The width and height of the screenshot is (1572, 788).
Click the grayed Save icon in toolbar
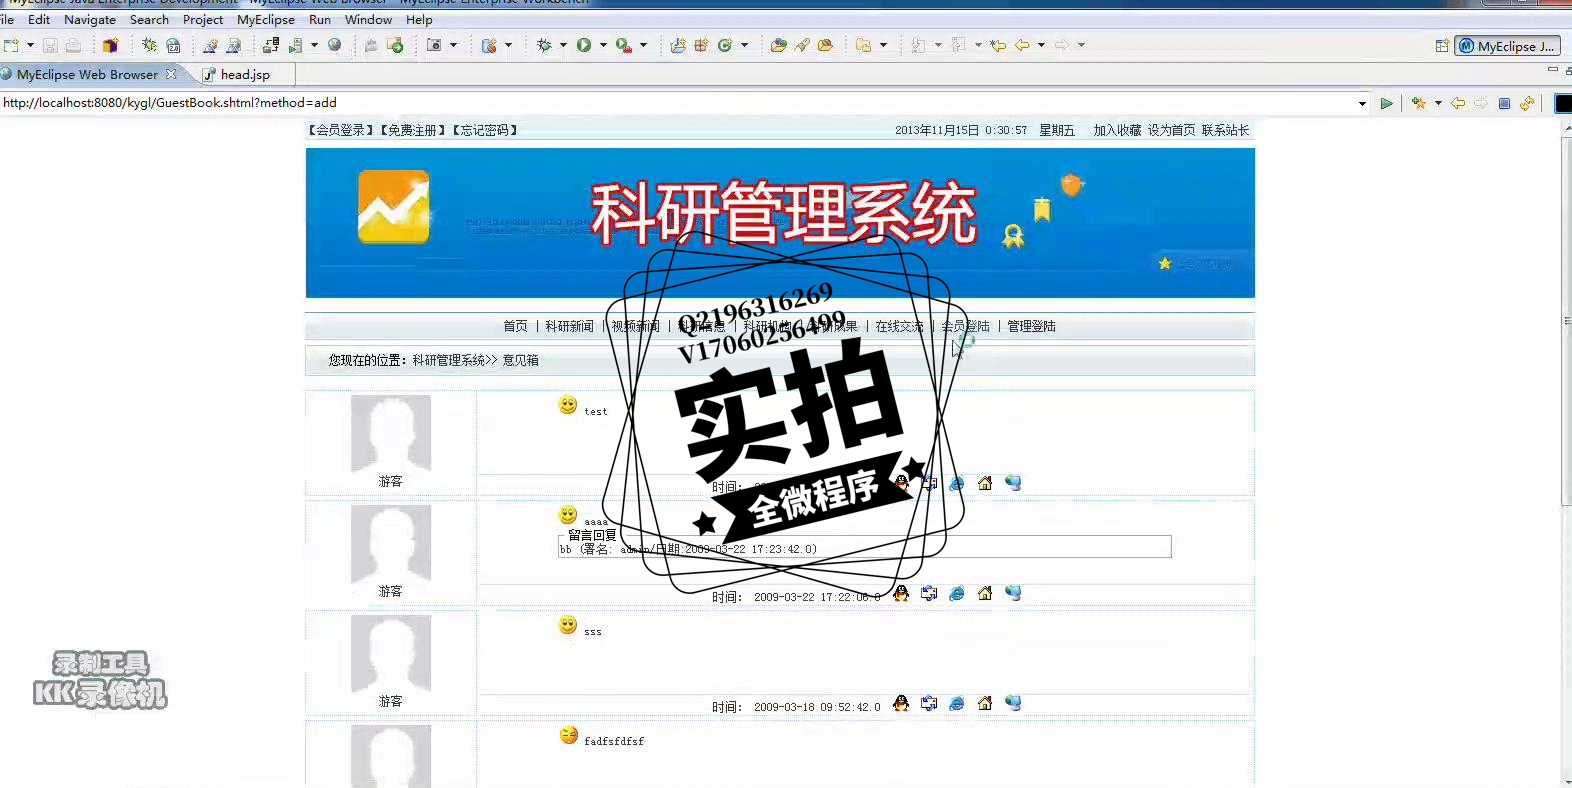(50, 45)
